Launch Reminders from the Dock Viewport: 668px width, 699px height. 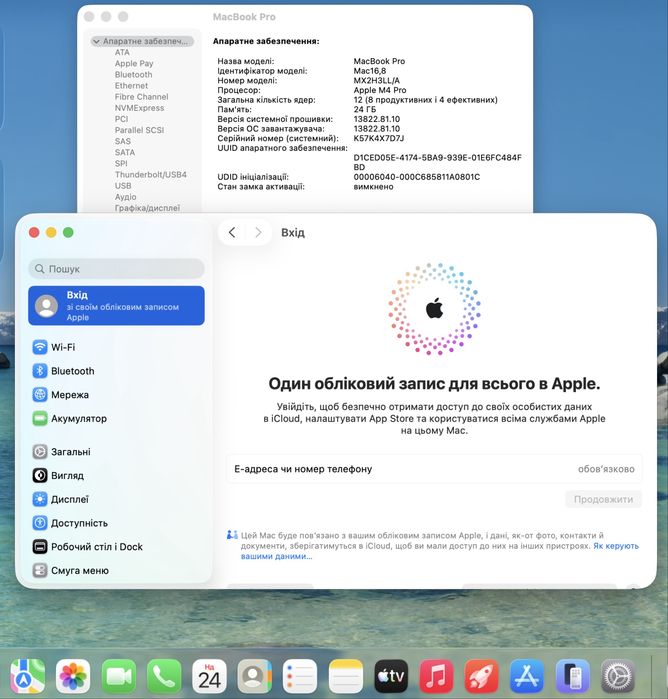click(301, 676)
